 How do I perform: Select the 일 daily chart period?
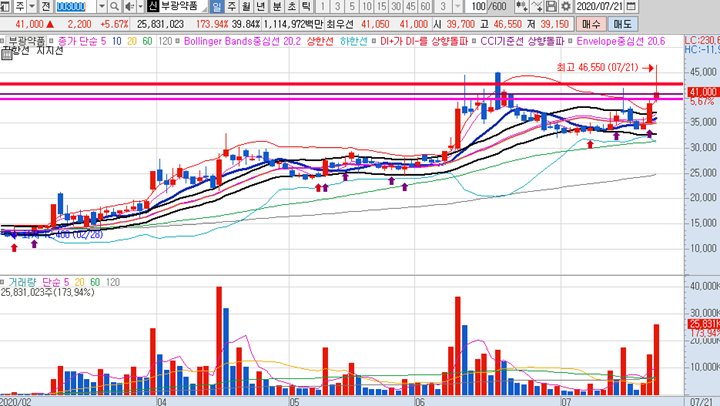(217, 6)
